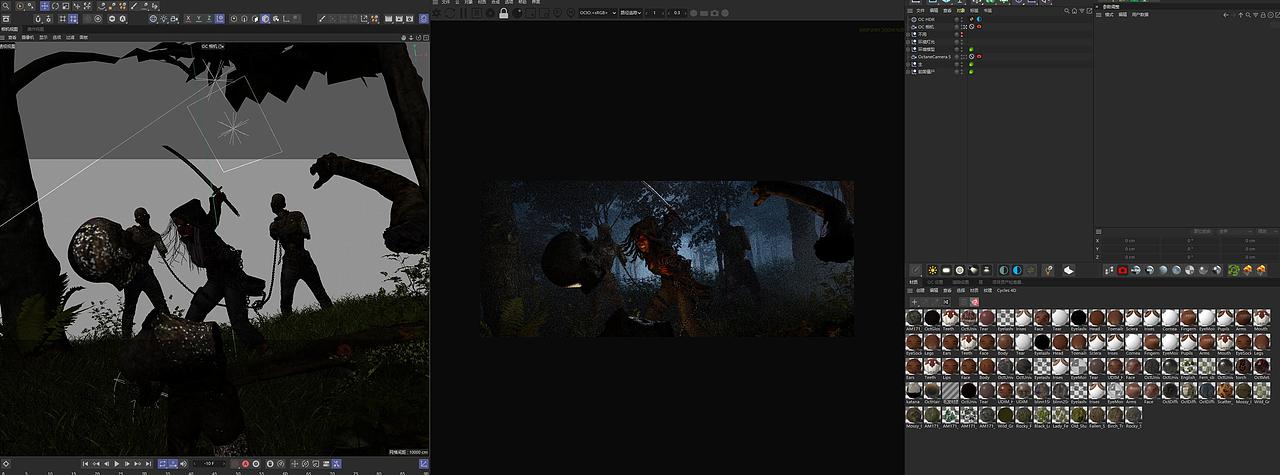The image size is (1280, 475).
Task: Expand the last object row in the Object Manager
Action: [x=908, y=71]
